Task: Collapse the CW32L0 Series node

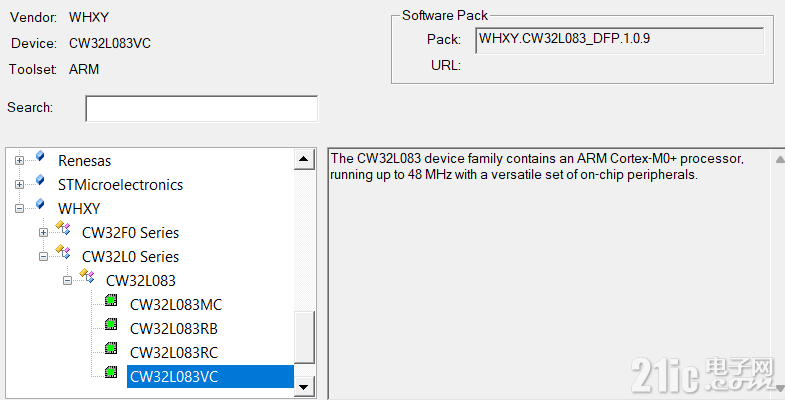Action: point(44,257)
